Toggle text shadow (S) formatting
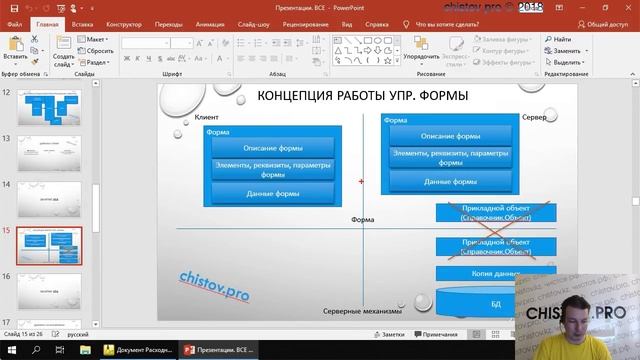640x360 pixels. [x=160, y=59]
